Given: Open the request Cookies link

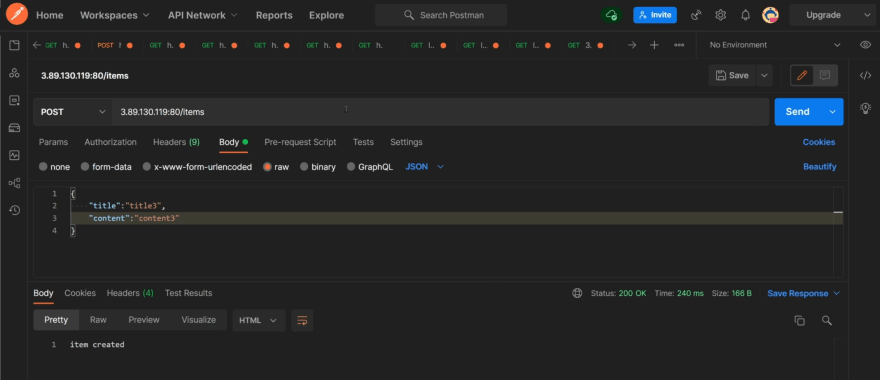Looking at the screenshot, I should [819, 142].
